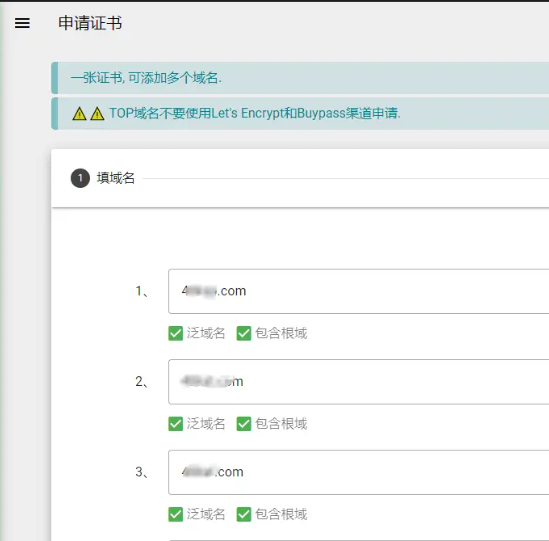Toggle 包含根域 checkbox for domain 3
The width and height of the screenshot is (549, 541).
(244, 514)
